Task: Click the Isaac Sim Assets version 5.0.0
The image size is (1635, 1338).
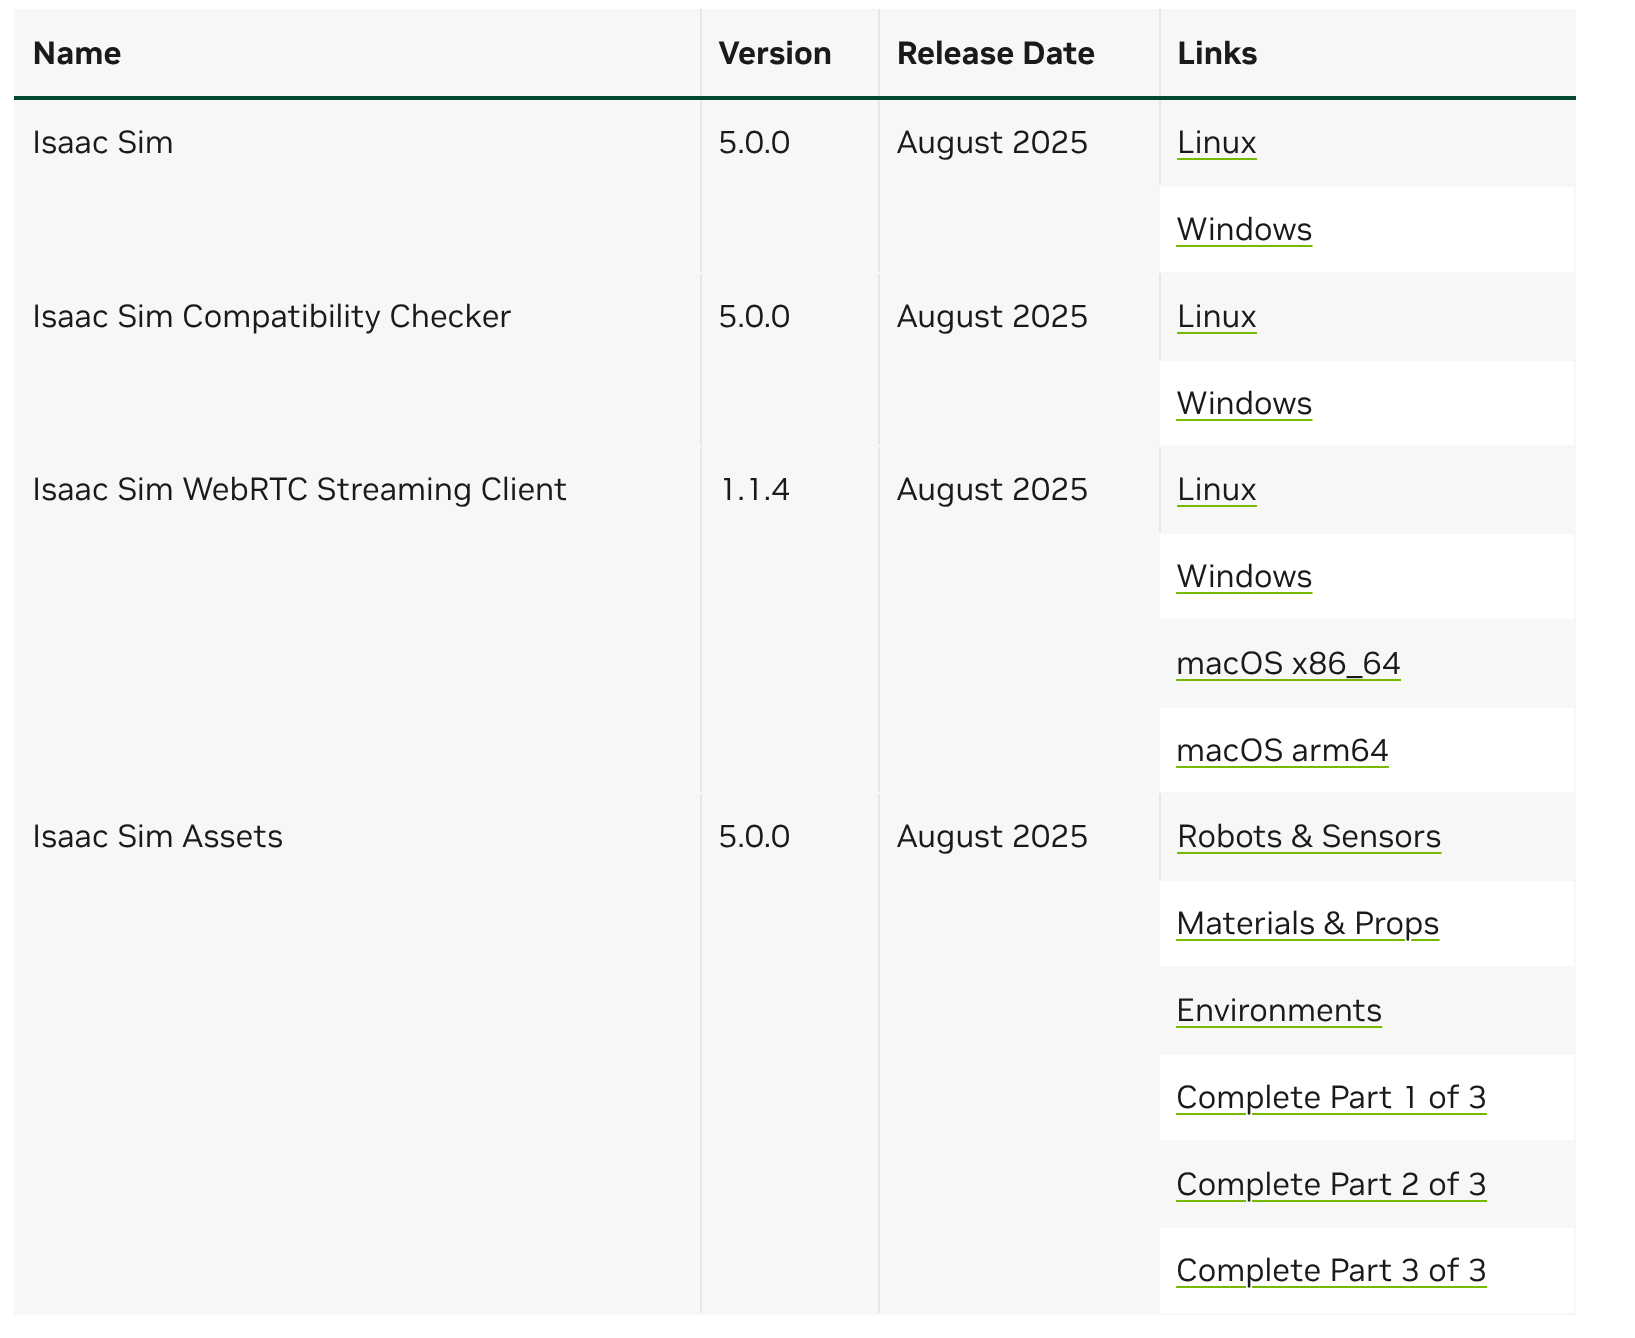Action: 755,837
